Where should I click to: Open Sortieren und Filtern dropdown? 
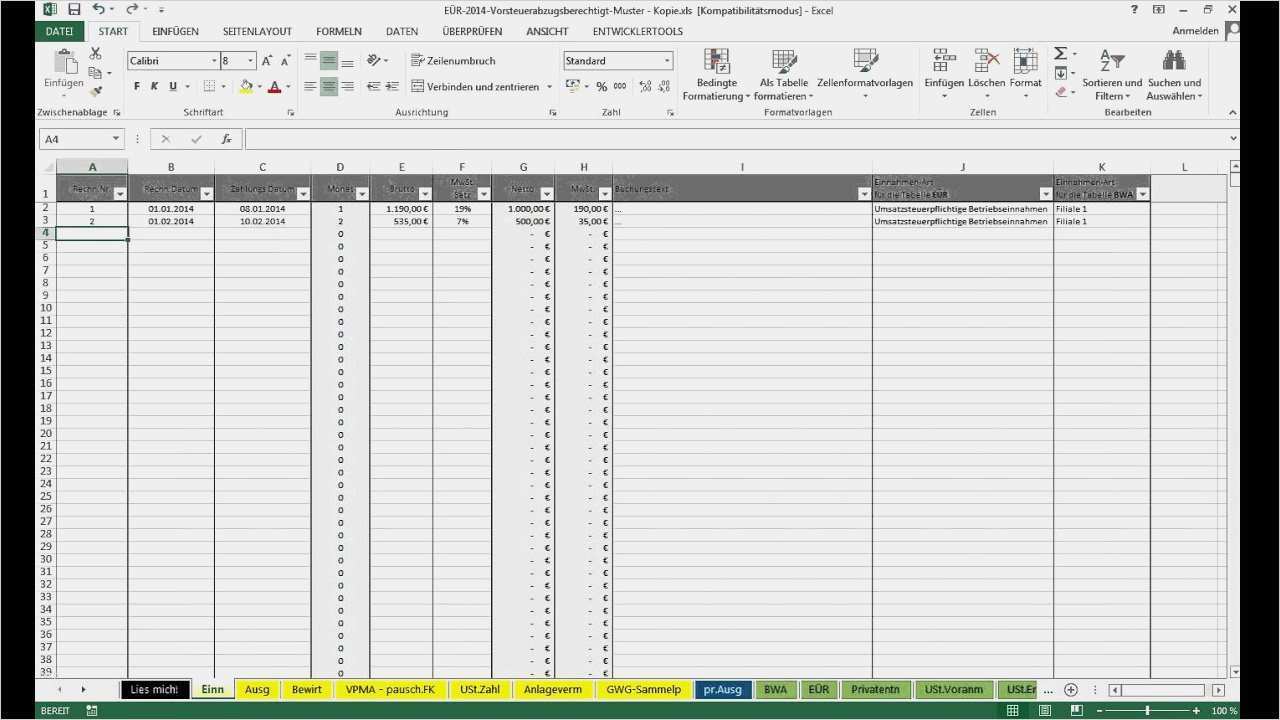(1111, 75)
